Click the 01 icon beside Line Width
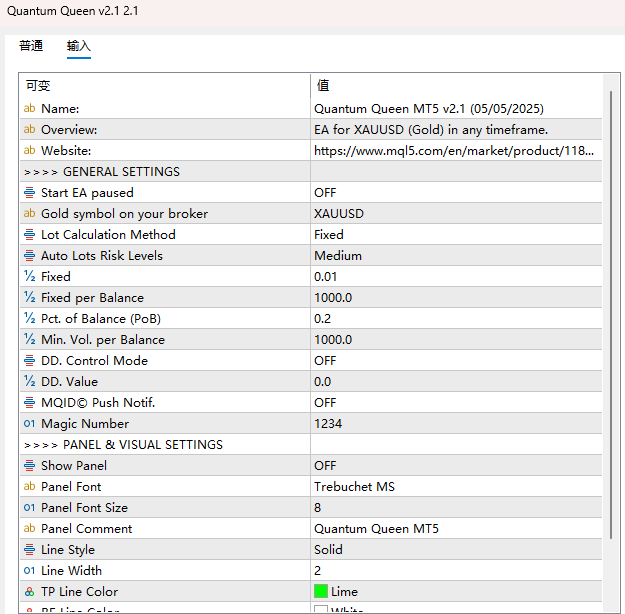This screenshot has width=625, height=614. tap(29, 571)
